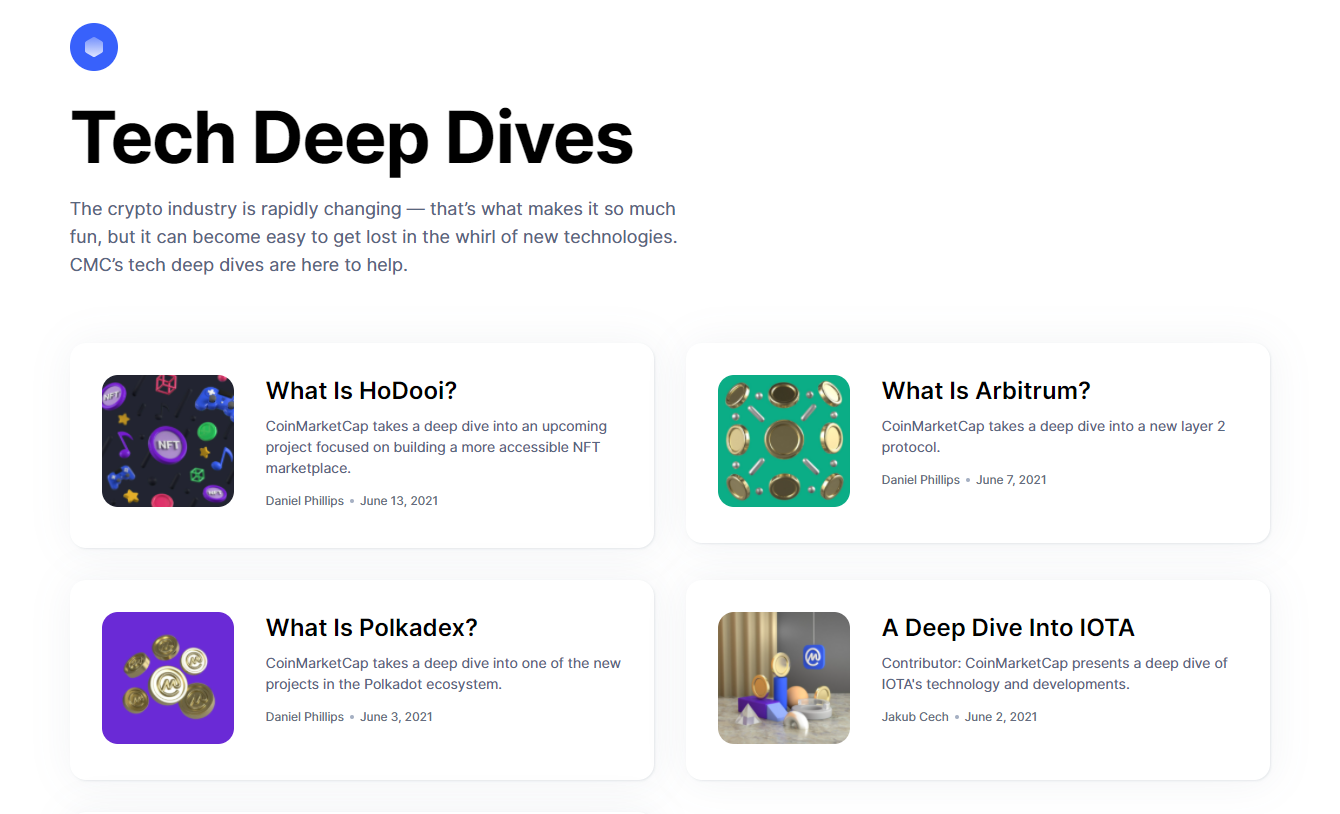The height and width of the screenshot is (814, 1340).
Task: Open the Polkadex purple coins thumbnail
Action: [x=168, y=678]
